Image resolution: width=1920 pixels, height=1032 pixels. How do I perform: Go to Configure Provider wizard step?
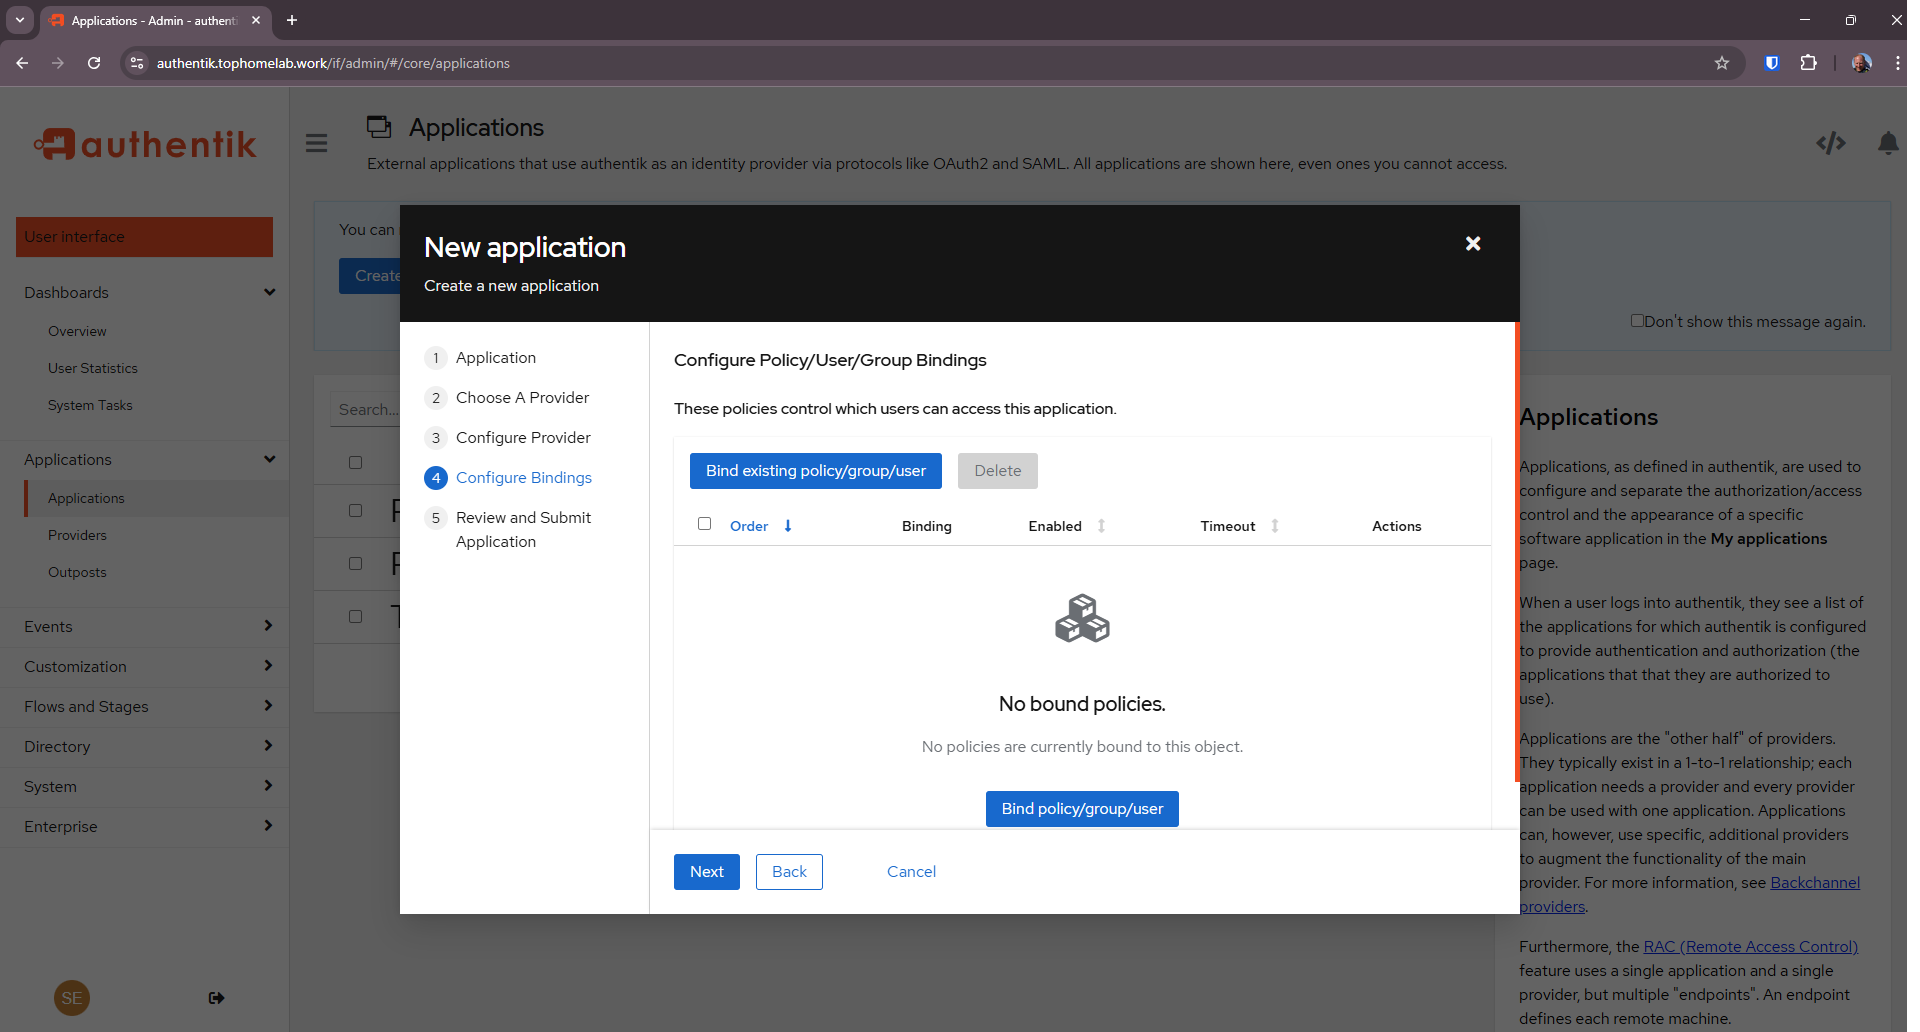pos(522,438)
